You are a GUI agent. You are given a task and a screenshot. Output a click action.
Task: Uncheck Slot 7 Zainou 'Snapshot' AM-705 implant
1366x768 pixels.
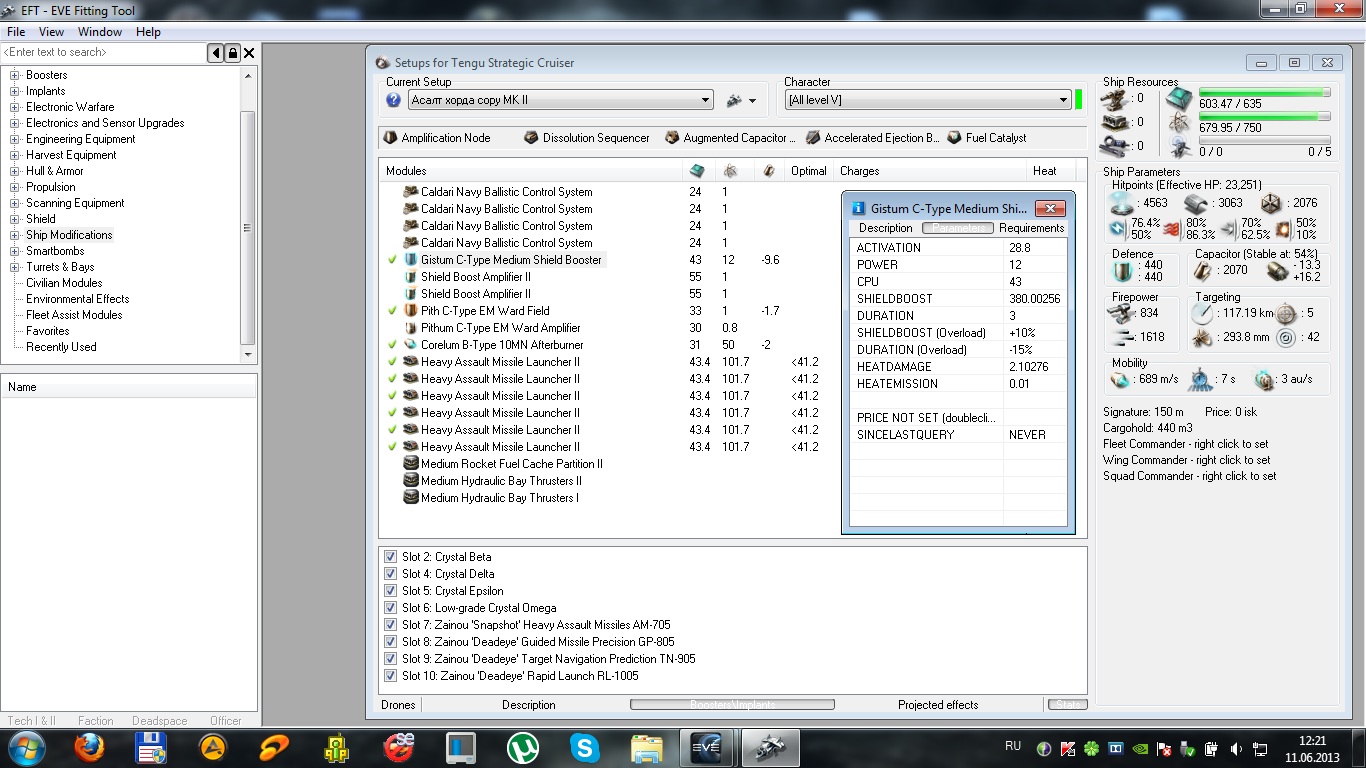tap(391, 625)
